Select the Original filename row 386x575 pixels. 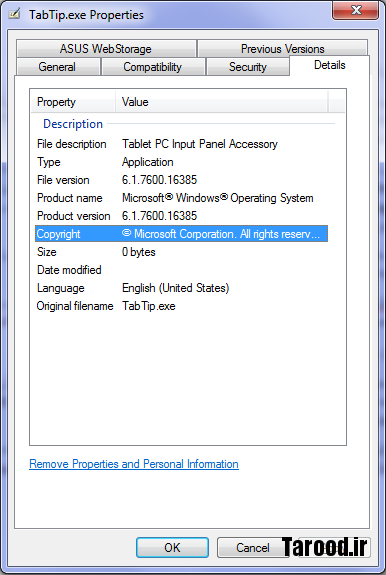pyautogui.click(x=181, y=306)
